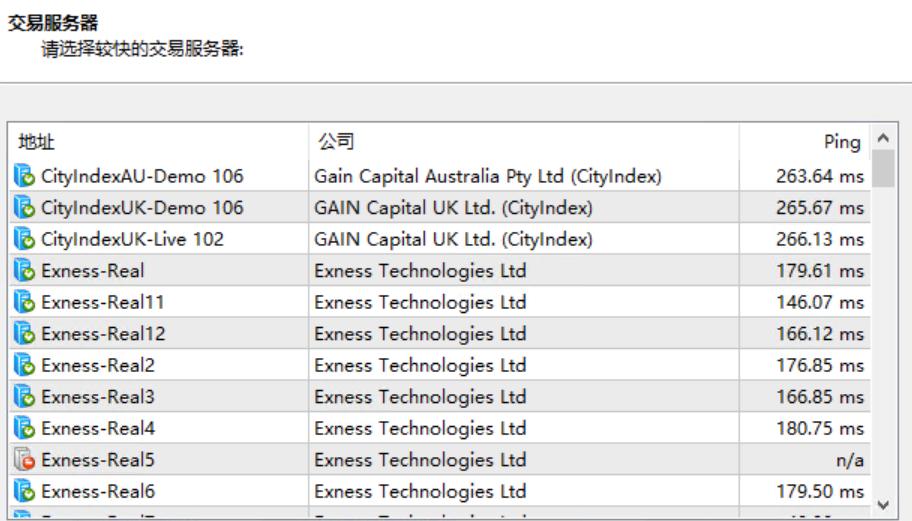
Task: Click the CityIndexUK-Live 102 server icon
Action: coord(24,239)
